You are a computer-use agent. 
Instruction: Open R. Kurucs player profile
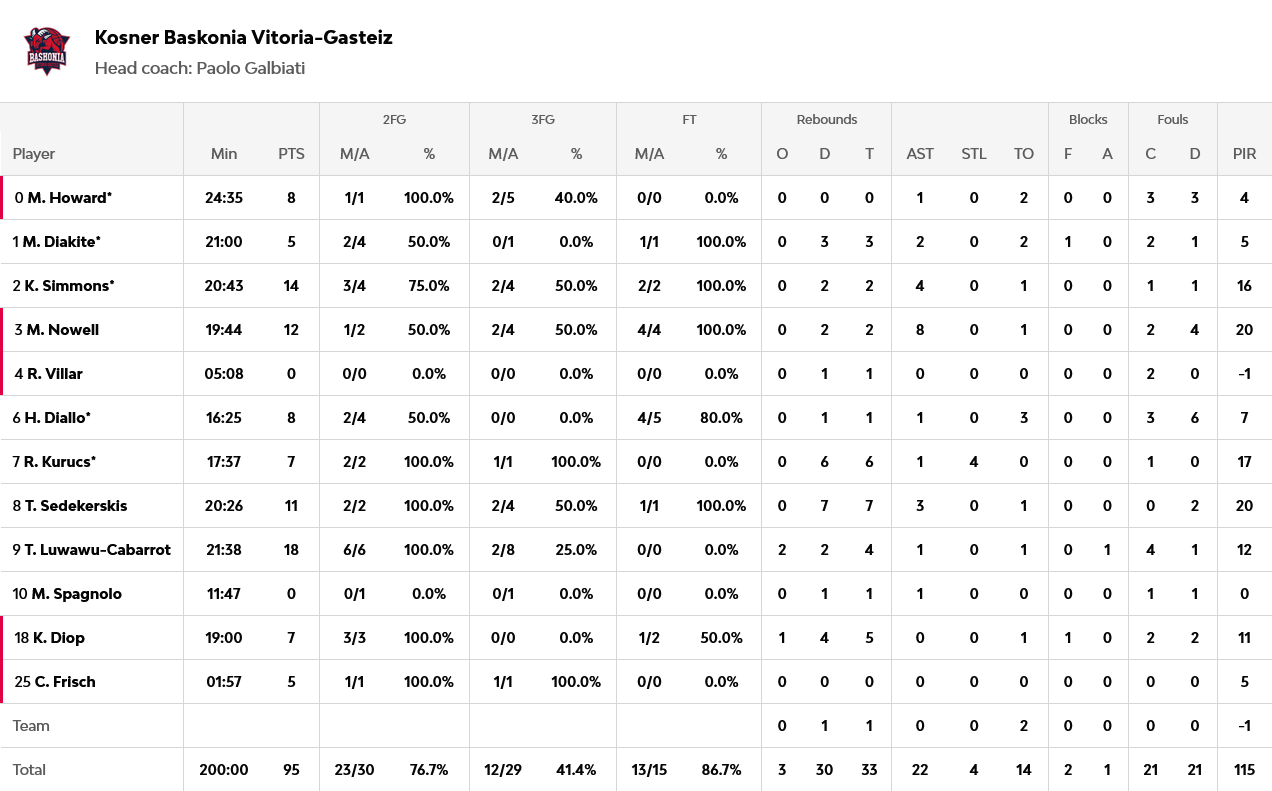coord(60,462)
